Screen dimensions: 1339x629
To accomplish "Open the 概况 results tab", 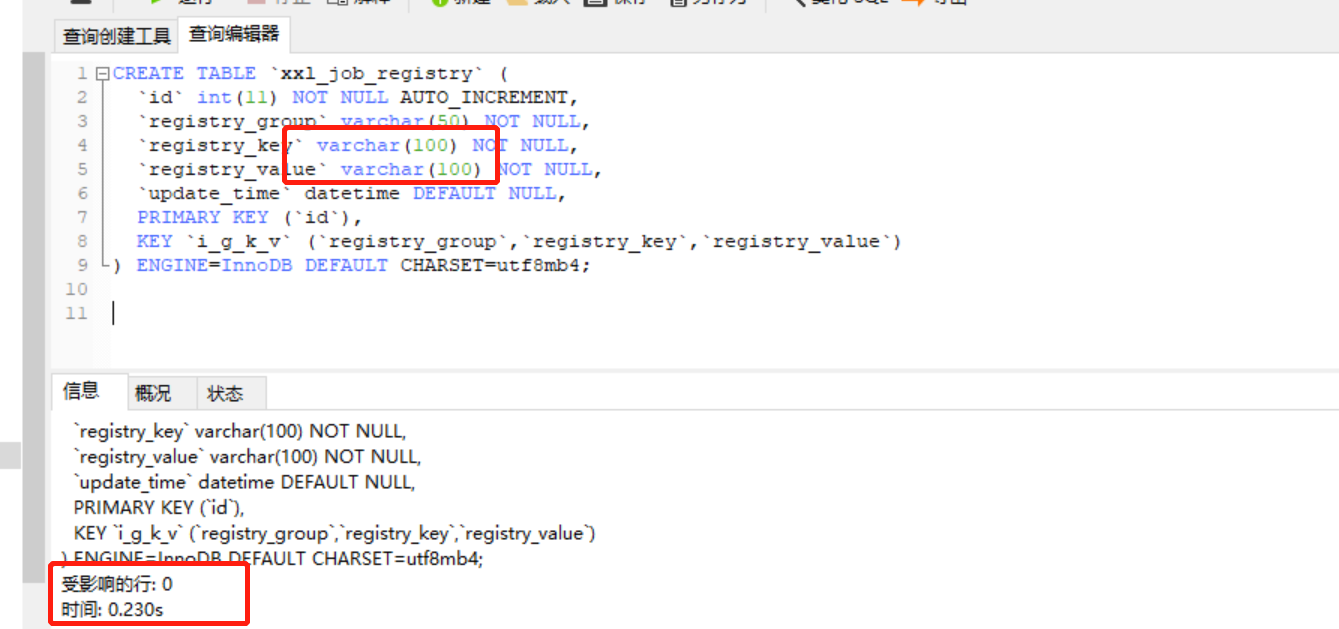I will tap(153, 393).
